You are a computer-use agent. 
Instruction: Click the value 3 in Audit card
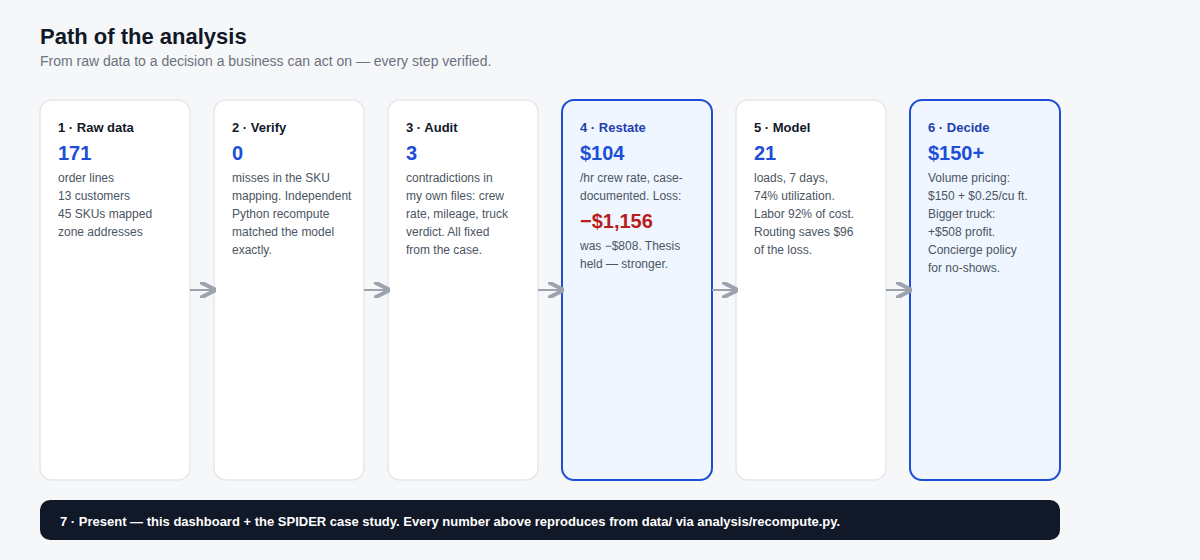(412, 153)
